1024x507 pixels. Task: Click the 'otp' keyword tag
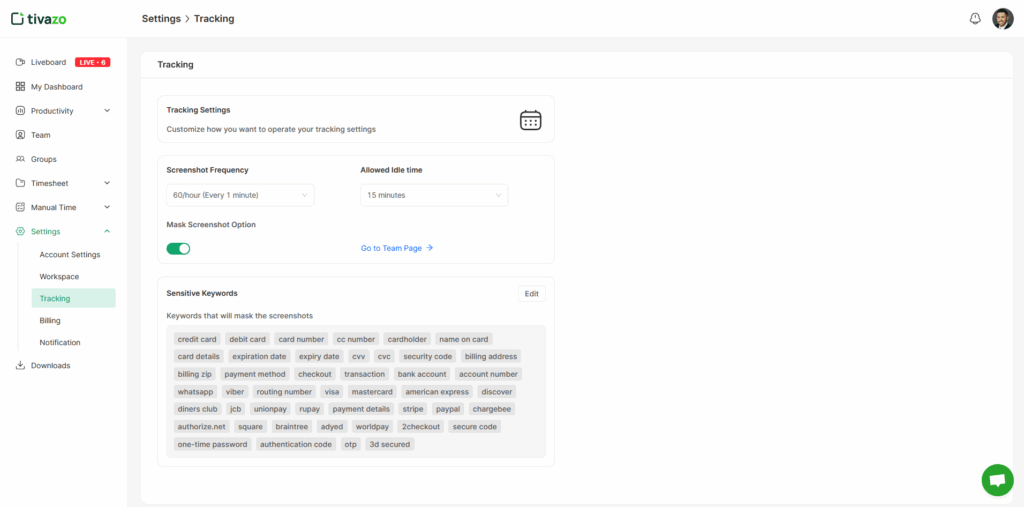point(351,444)
